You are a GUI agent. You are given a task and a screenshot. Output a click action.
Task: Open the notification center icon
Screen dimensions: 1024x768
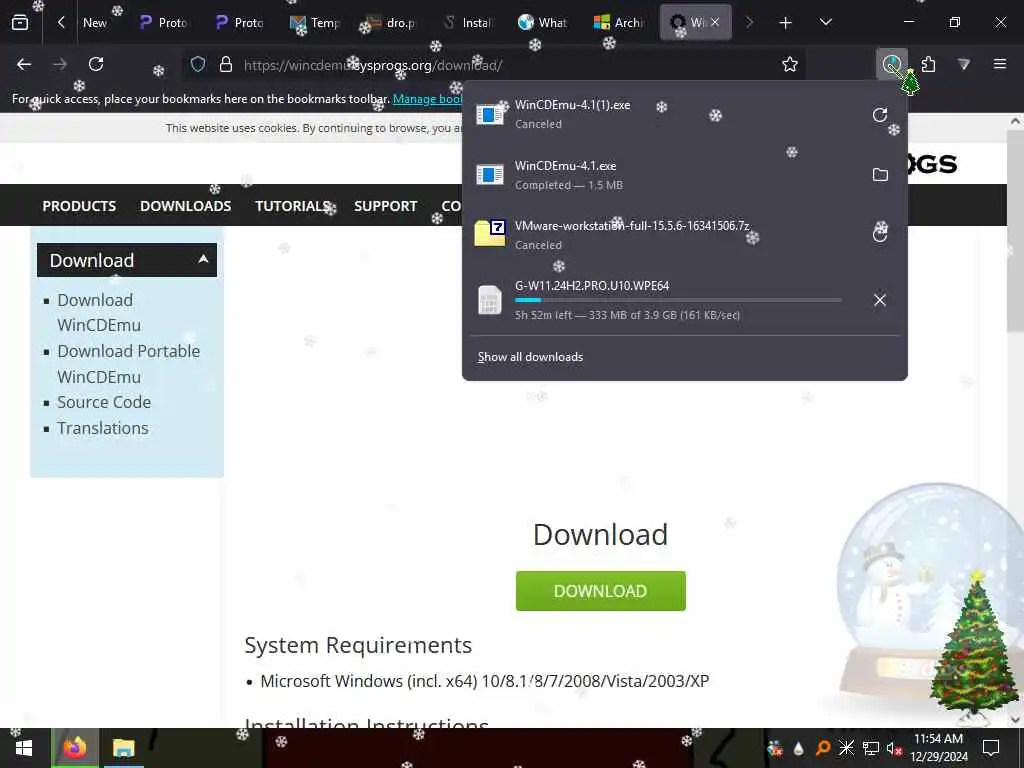[x=991, y=748]
